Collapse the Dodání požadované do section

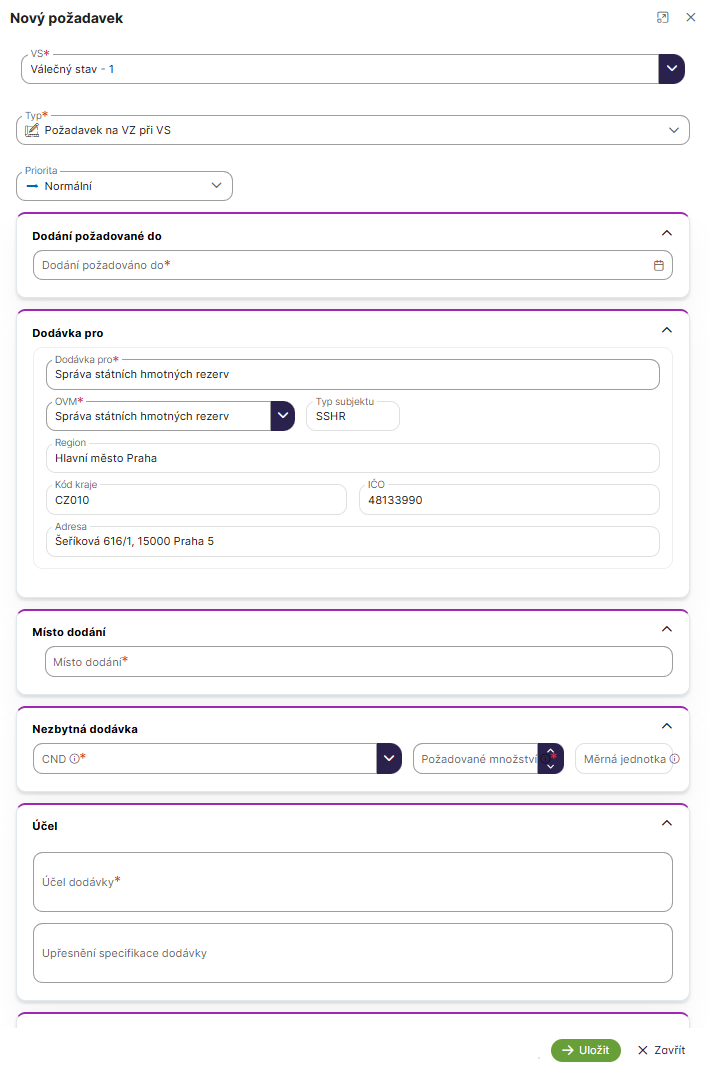click(667, 233)
